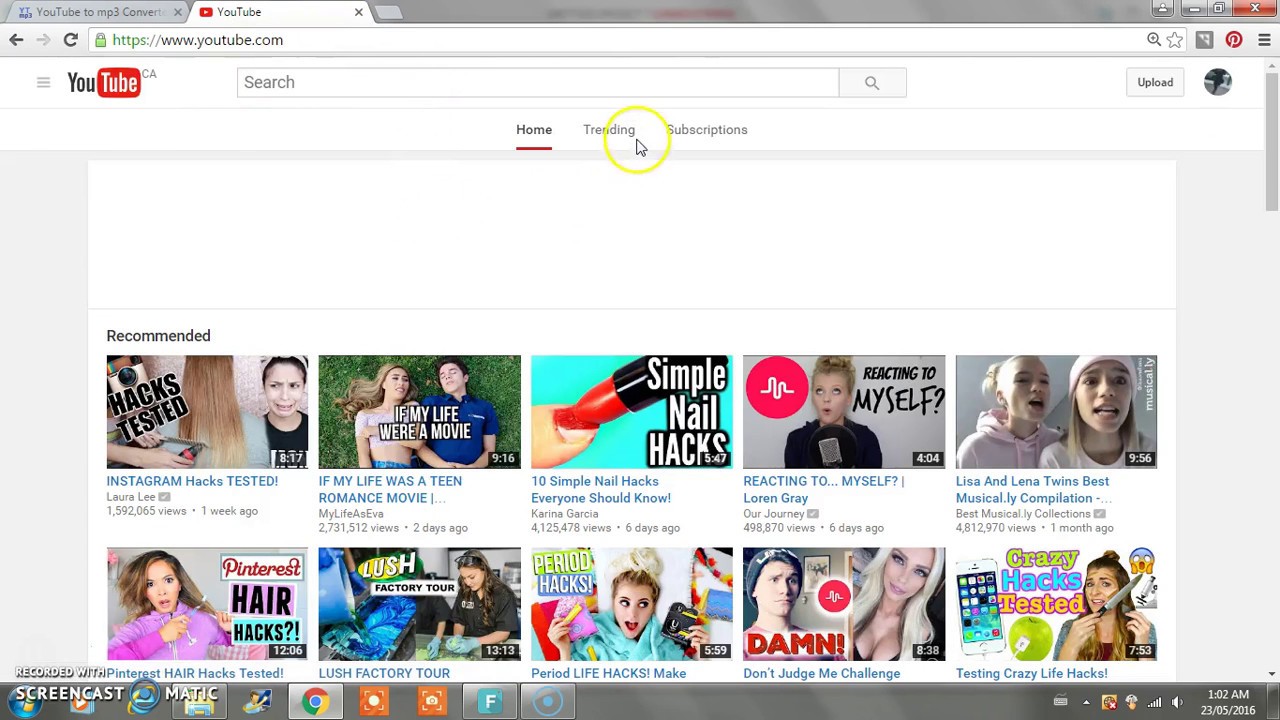Click the volume speaker tray icon
The height and width of the screenshot is (720, 1280).
pyautogui.click(x=1177, y=702)
